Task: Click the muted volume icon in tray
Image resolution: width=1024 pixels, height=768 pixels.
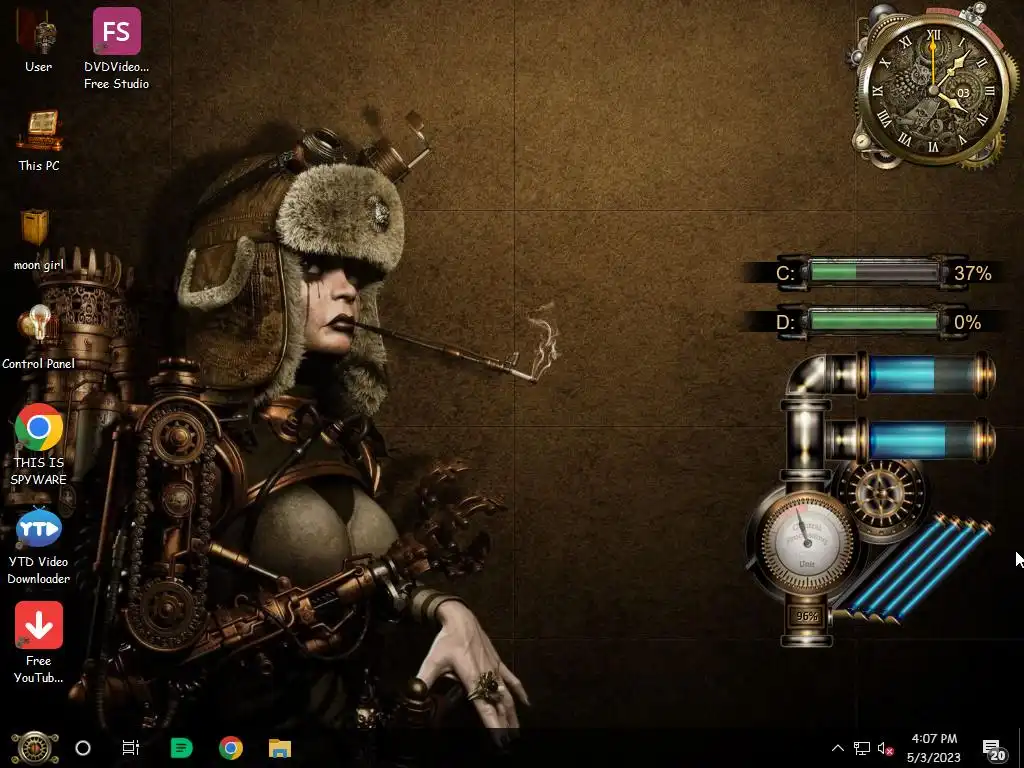Action: coord(886,748)
